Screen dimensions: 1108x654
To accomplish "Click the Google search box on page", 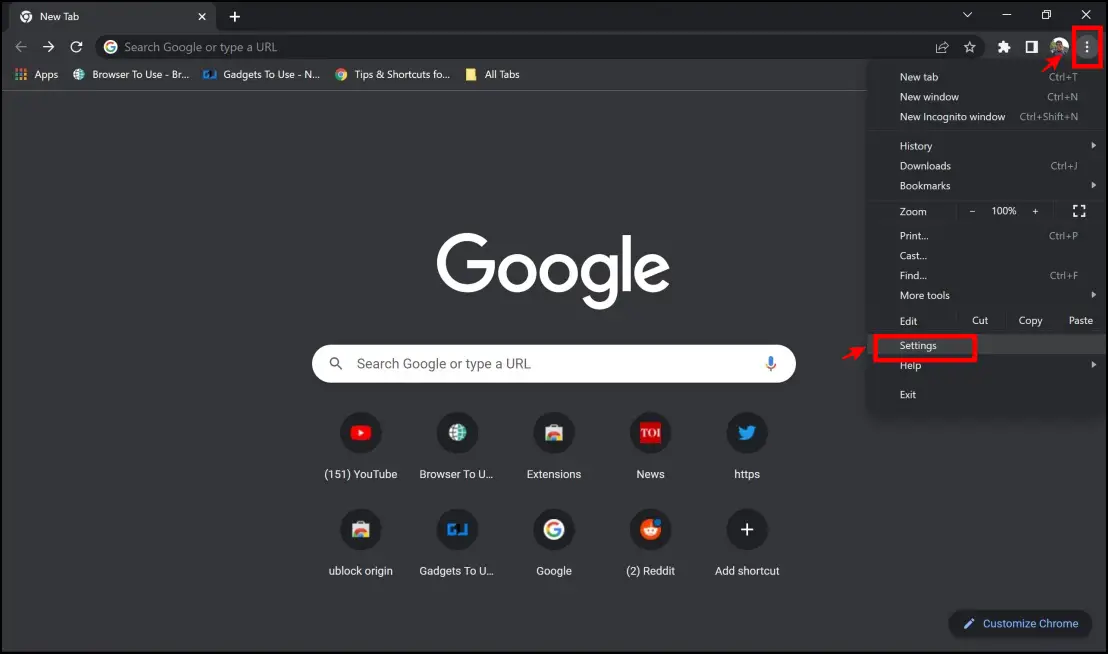I will (554, 364).
